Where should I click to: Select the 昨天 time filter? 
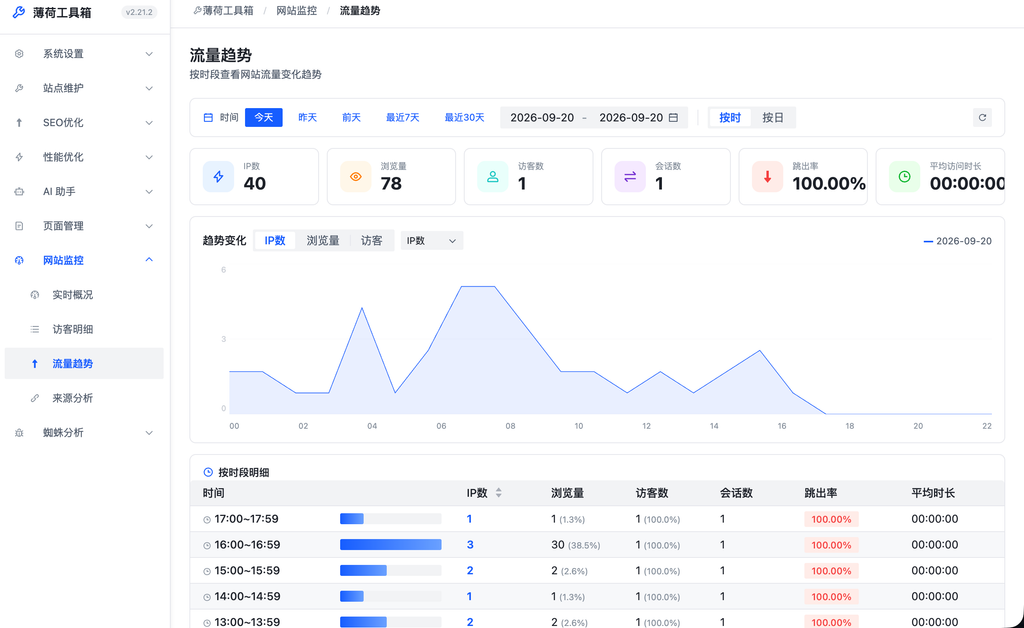point(308,118)
